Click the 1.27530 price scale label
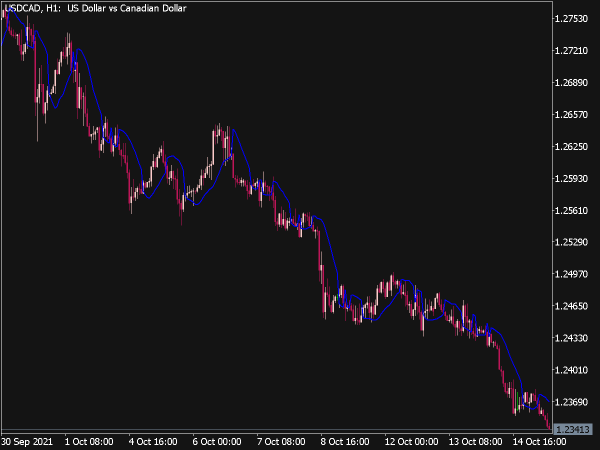The width and height of the screenshot is (600, 450). coord(571,19)
